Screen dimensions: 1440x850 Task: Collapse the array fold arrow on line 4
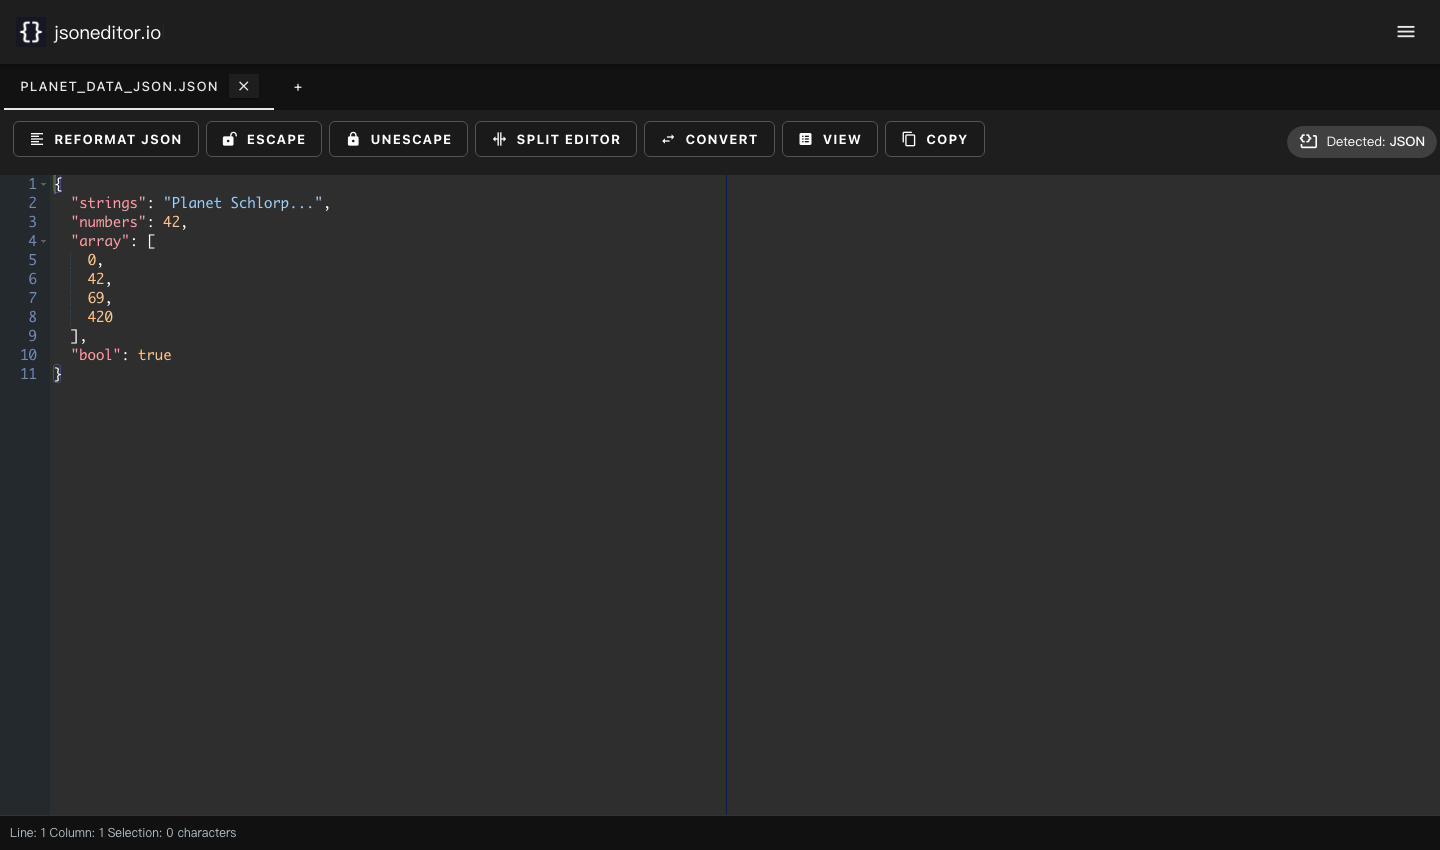(44, 241)
